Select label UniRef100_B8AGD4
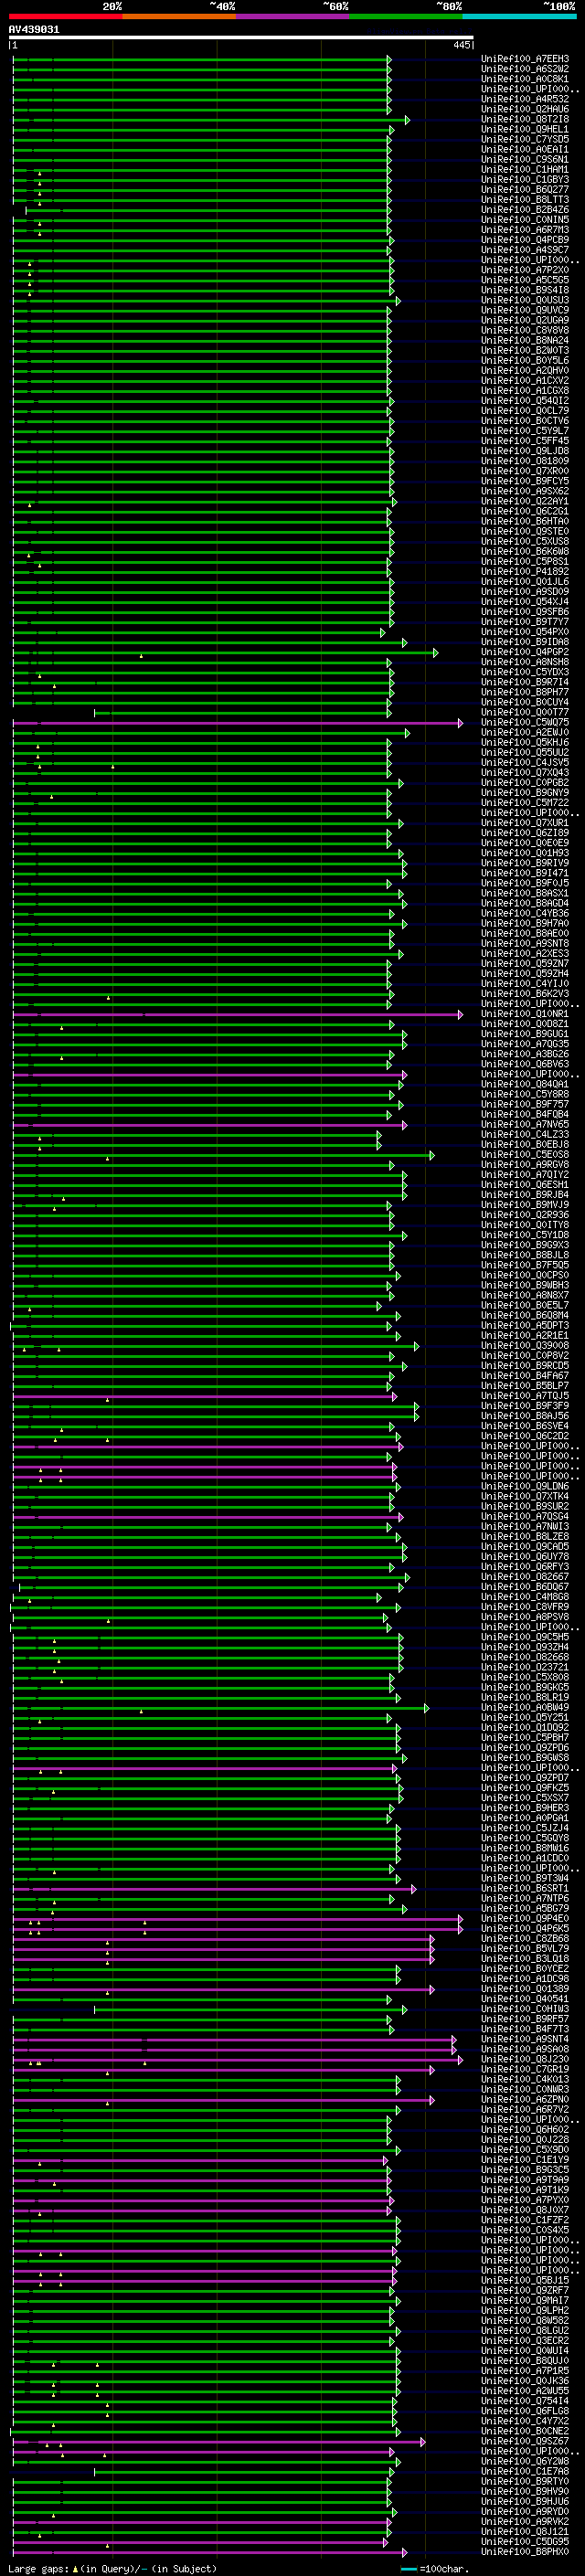 point(525,903)
